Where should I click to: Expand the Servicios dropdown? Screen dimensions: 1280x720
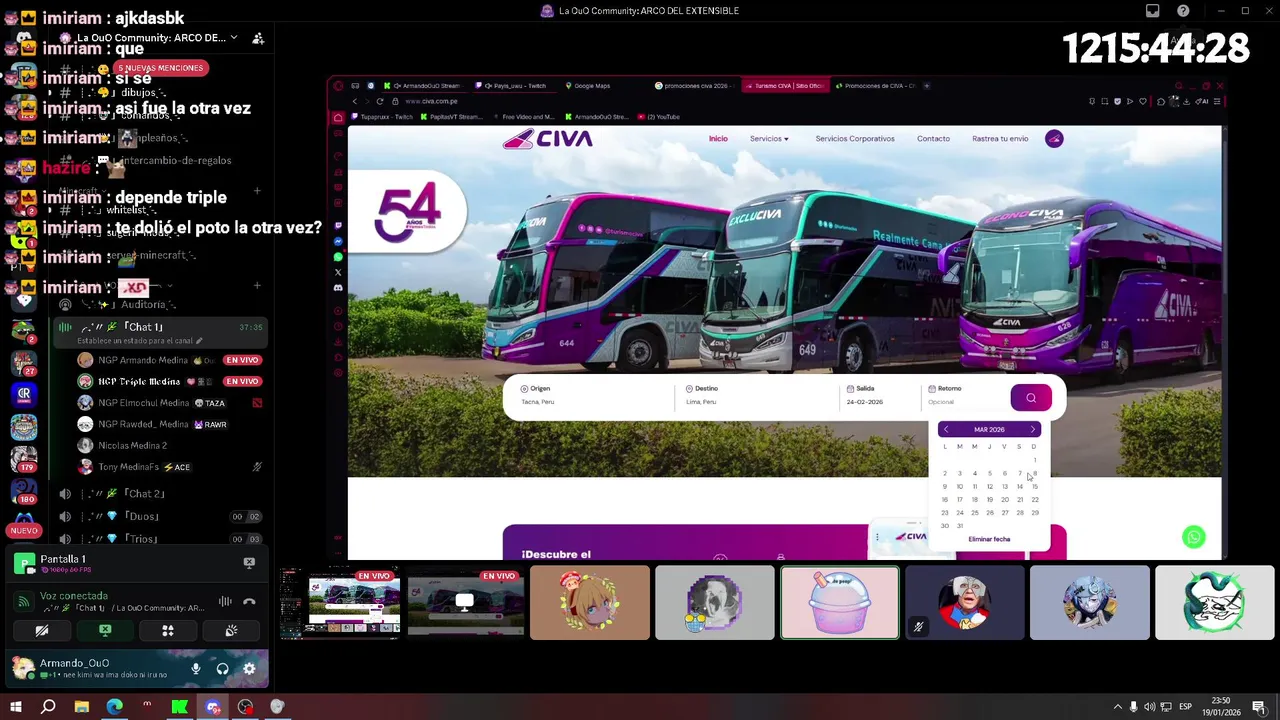[x=769, y=139]
